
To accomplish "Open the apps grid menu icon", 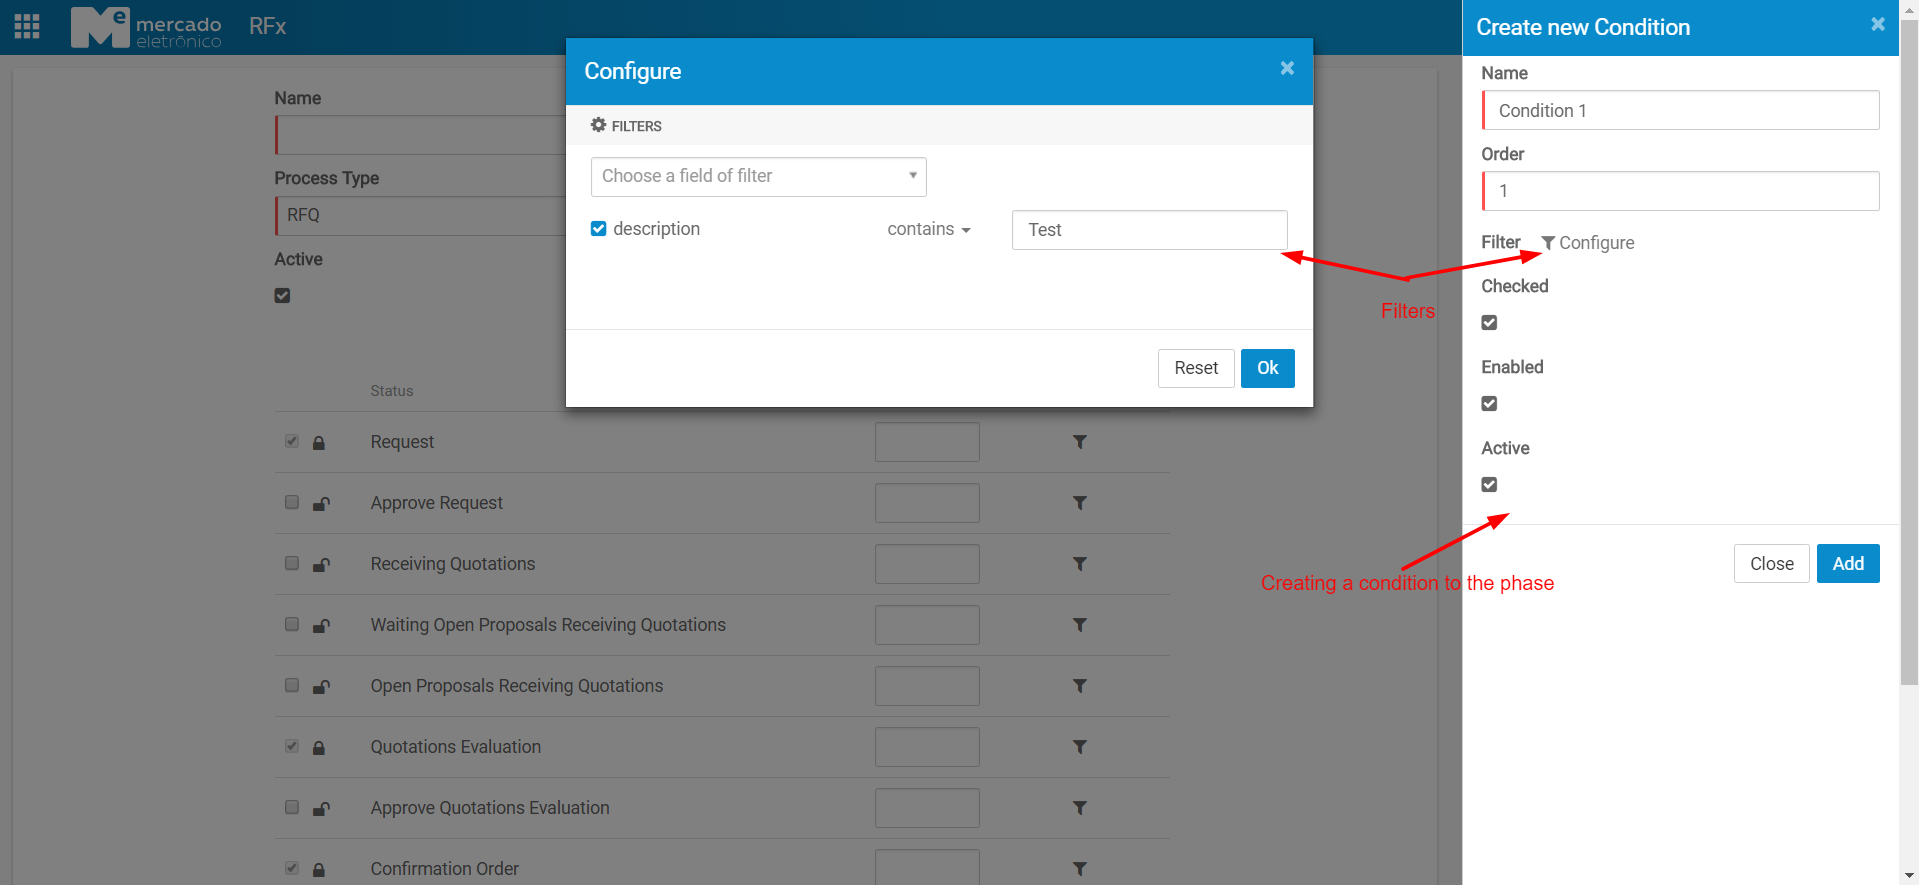I will [27, 26].
